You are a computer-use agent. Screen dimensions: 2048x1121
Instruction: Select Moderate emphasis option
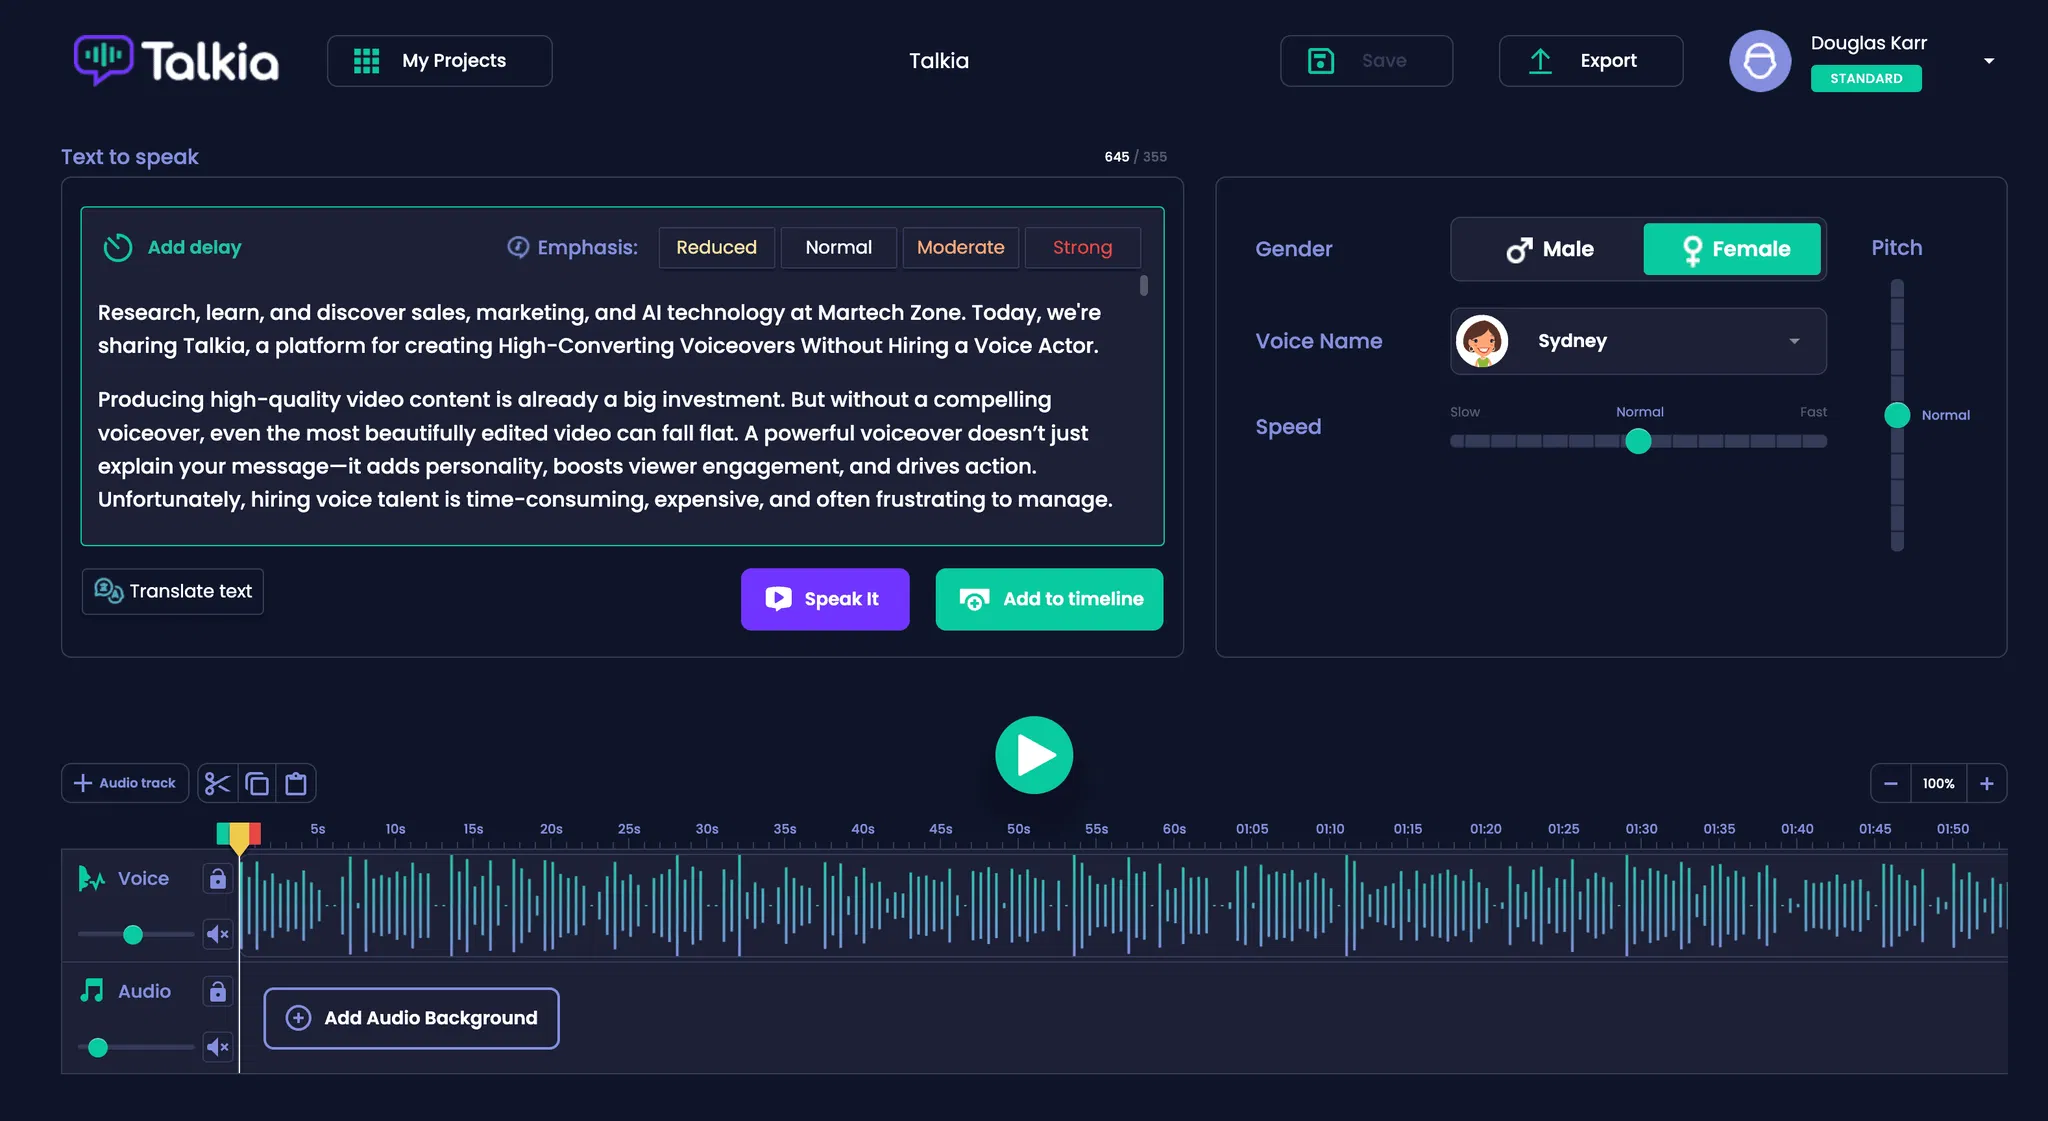960,247
